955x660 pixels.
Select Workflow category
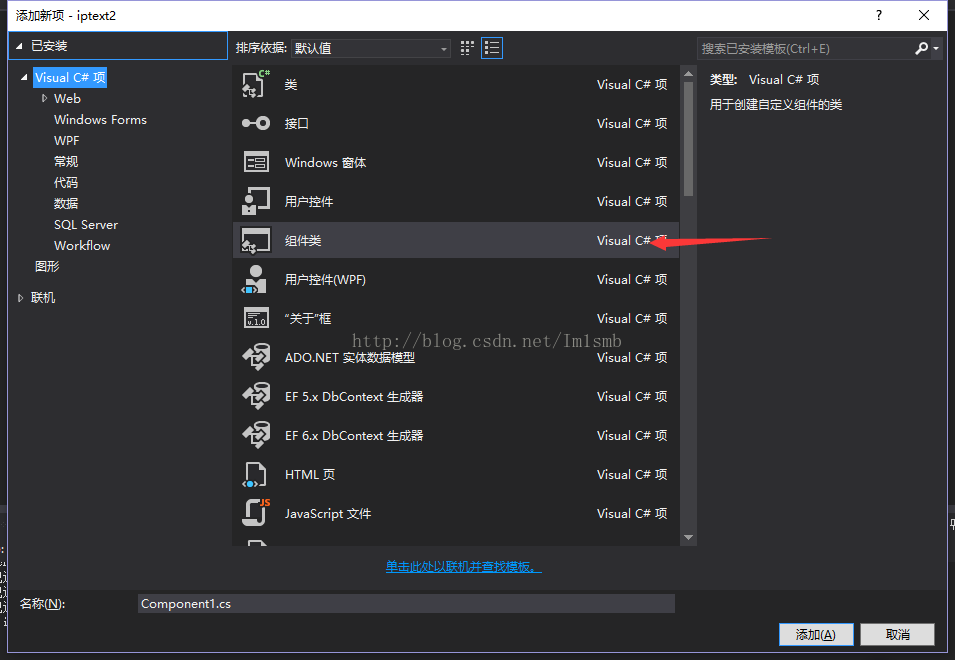(x=82, y=245)
